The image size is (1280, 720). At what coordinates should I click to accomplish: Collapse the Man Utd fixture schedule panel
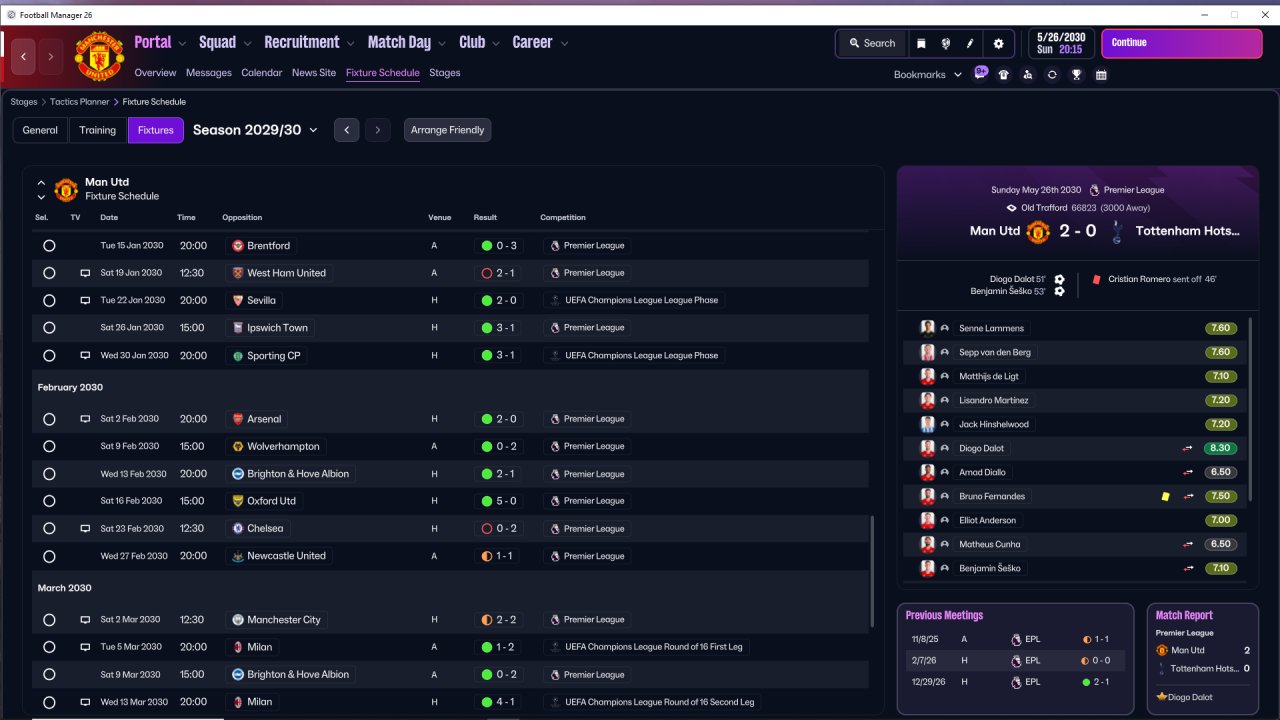click(x=41, y=184)
